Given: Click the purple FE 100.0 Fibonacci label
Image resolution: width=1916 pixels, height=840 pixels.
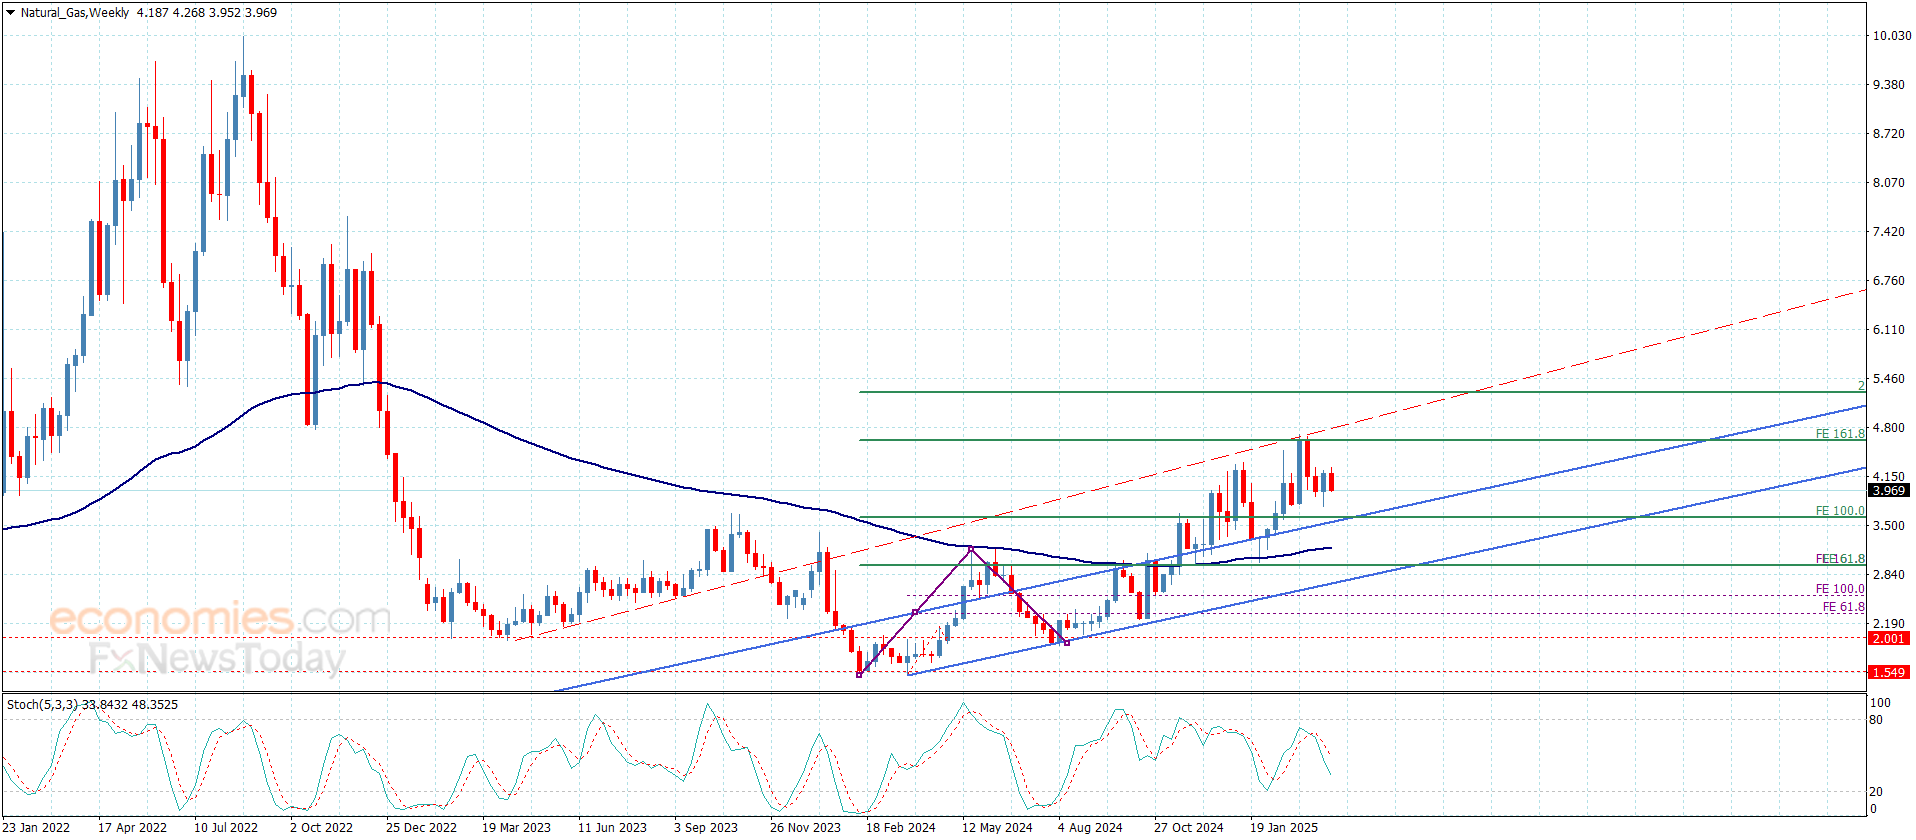Looking at the screenshot, I should (x=1839, y=589).
